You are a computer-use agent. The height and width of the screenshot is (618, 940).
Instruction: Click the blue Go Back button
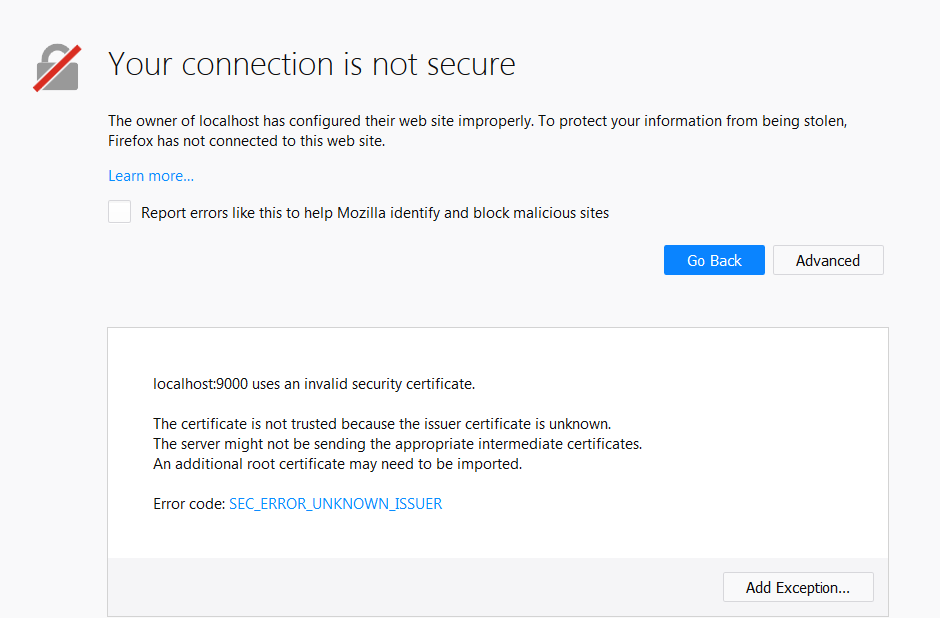(x=714, y=260)
